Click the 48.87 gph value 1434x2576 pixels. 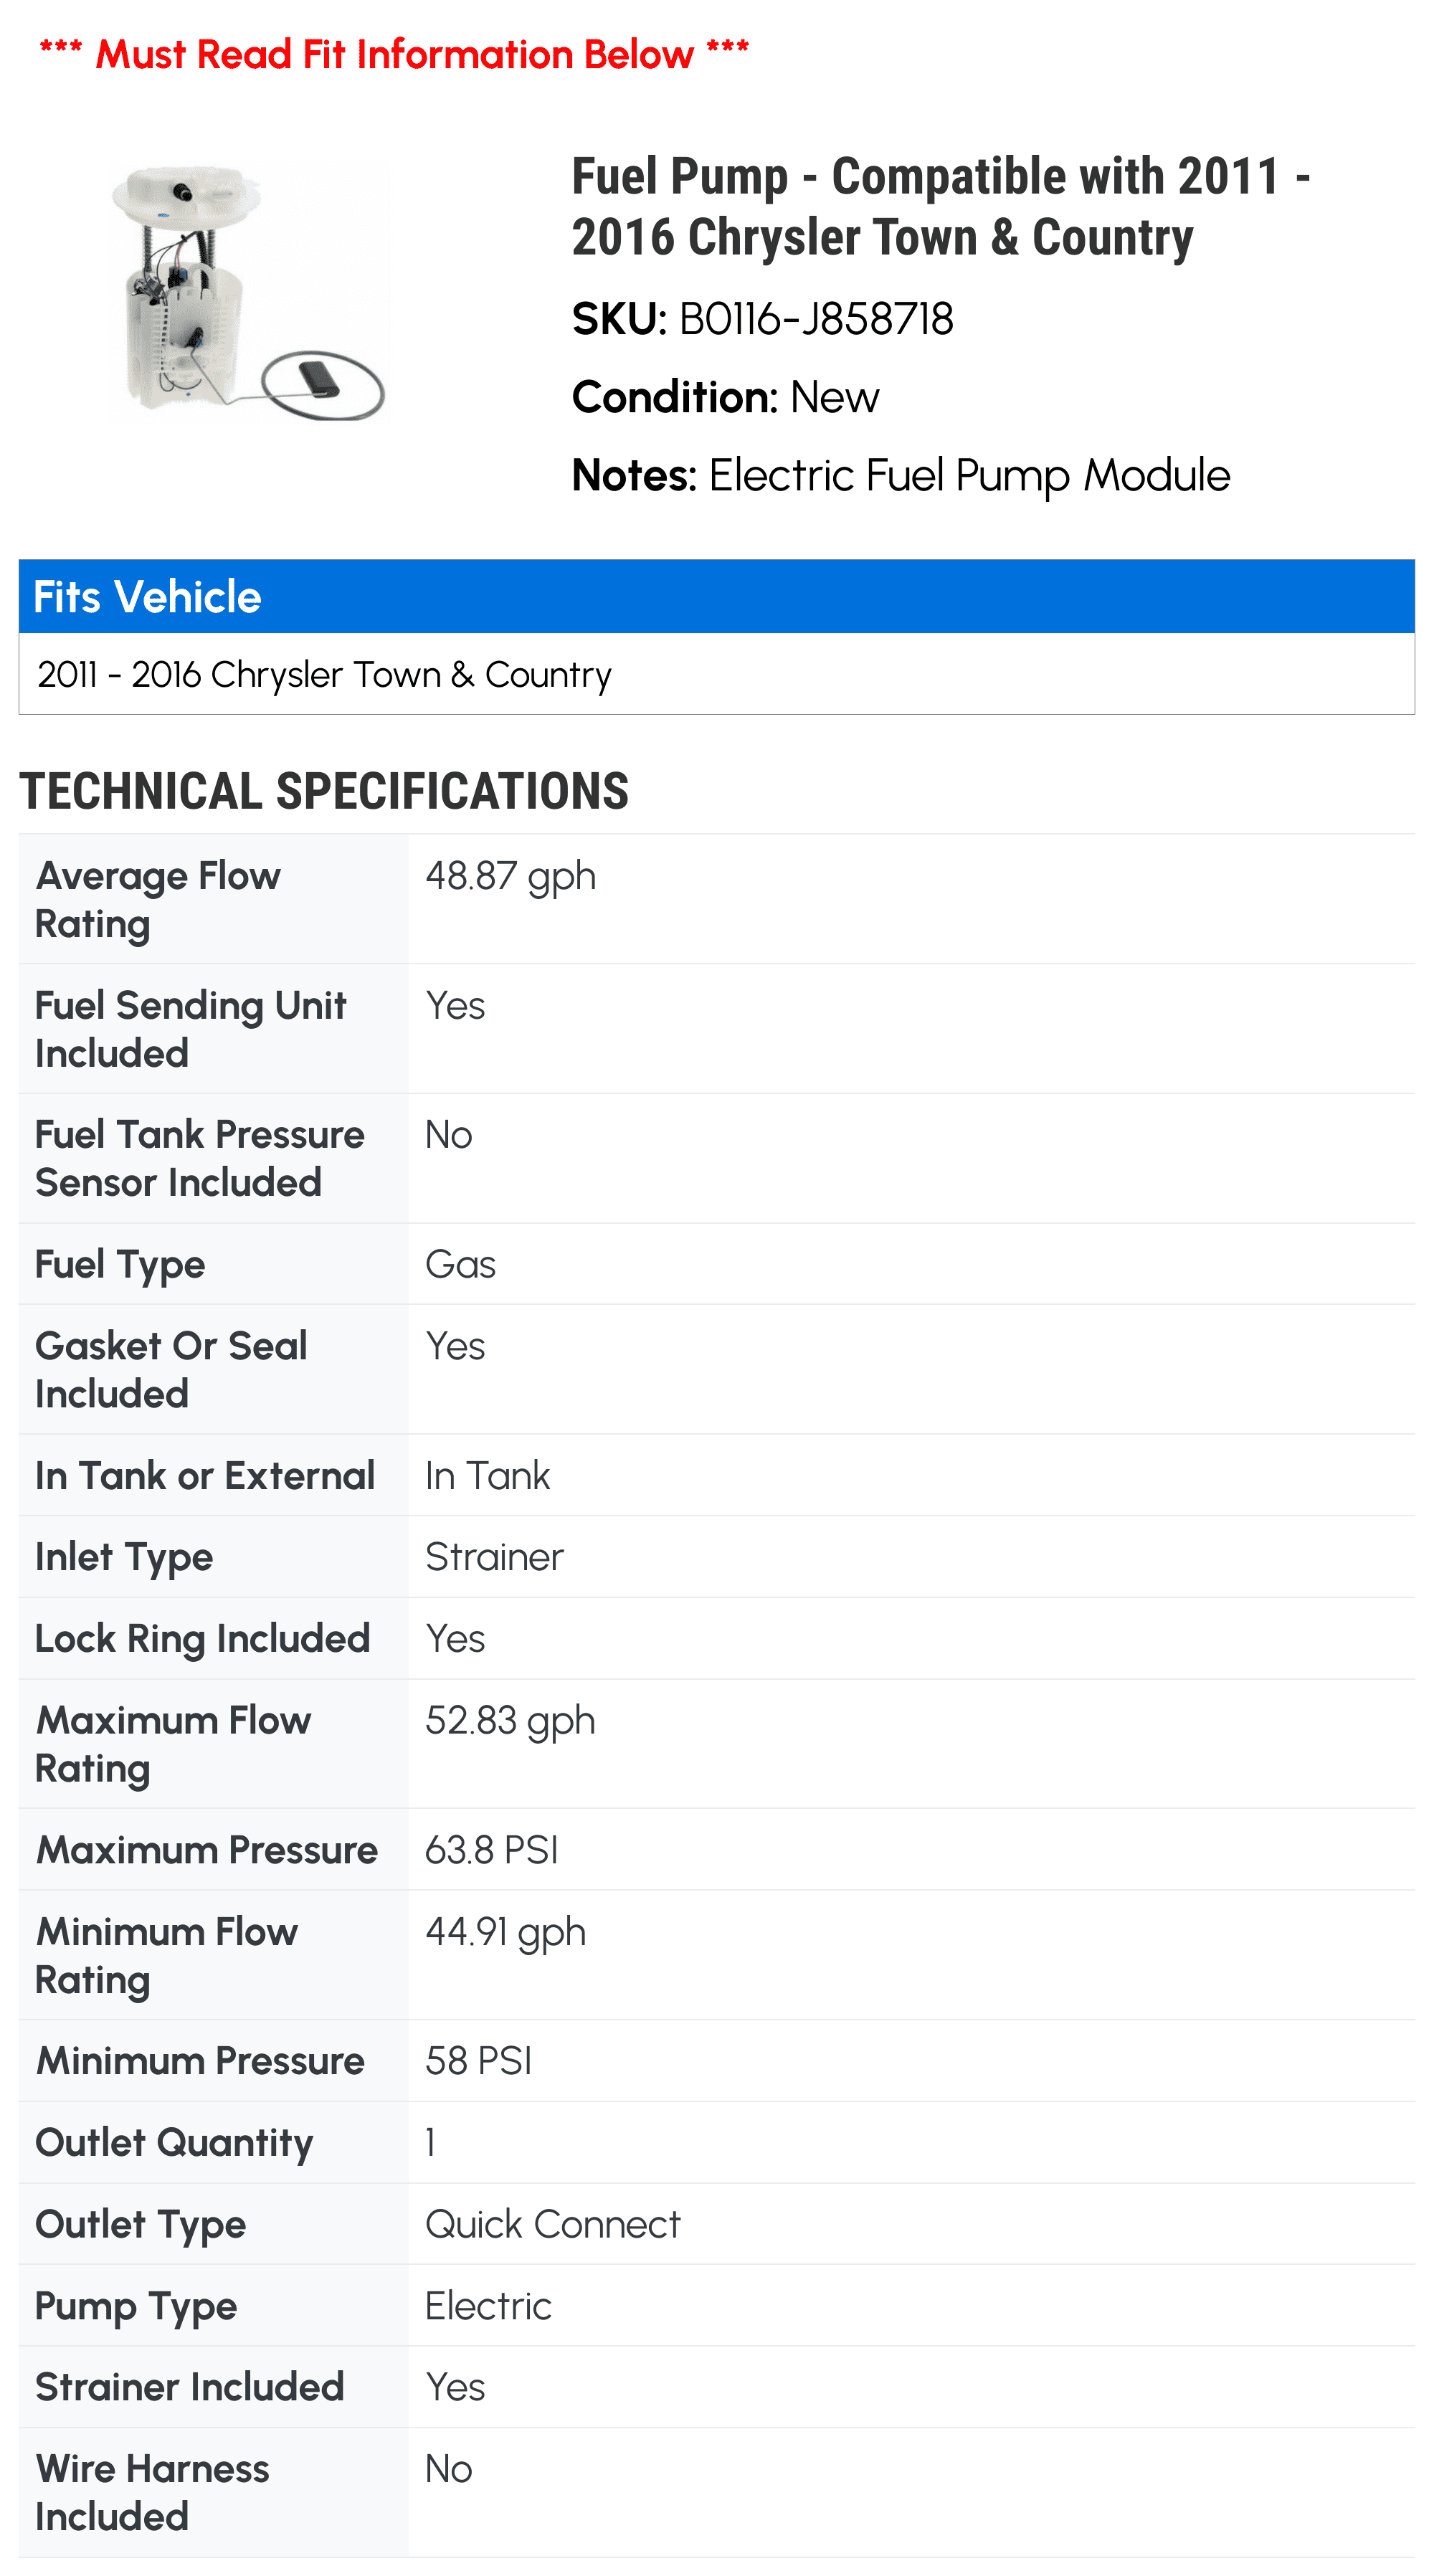point(510,876)
